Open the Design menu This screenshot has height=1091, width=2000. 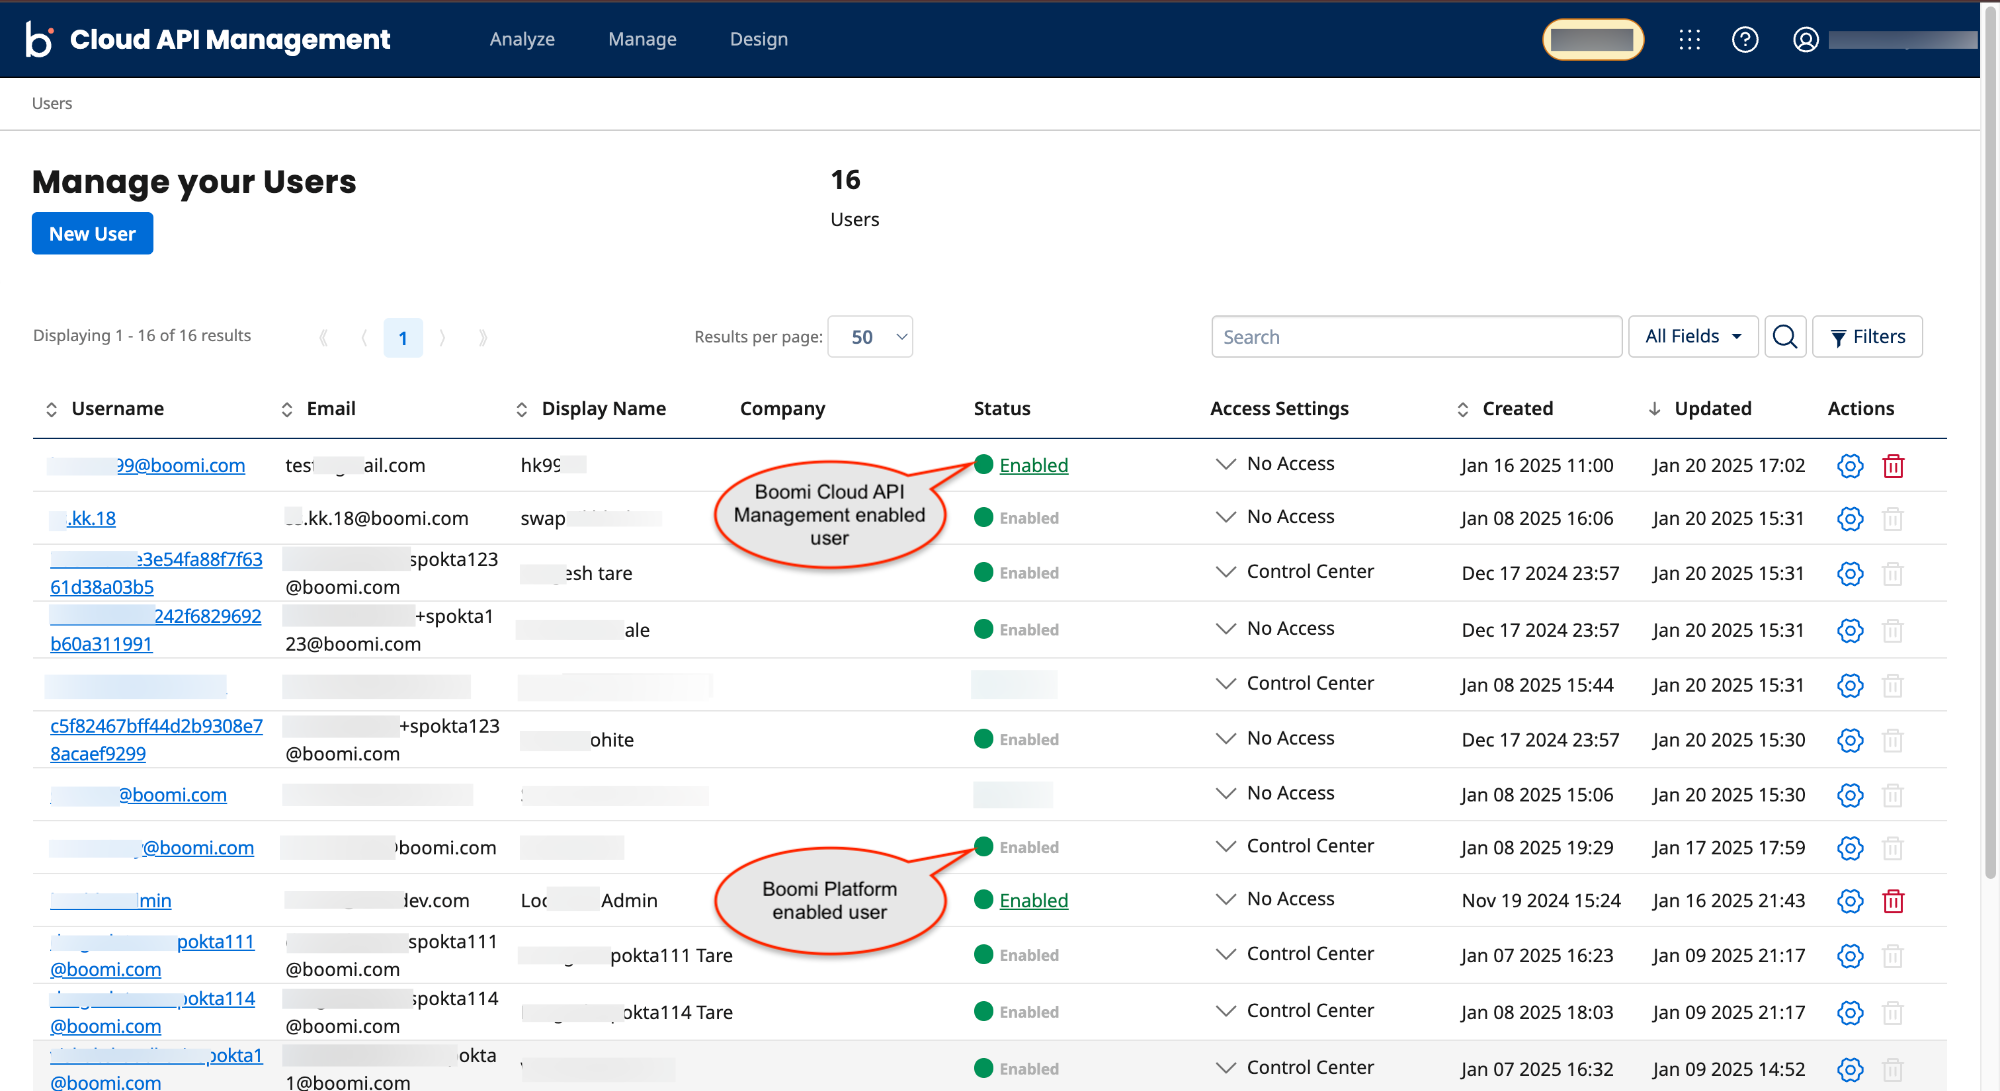759,39
